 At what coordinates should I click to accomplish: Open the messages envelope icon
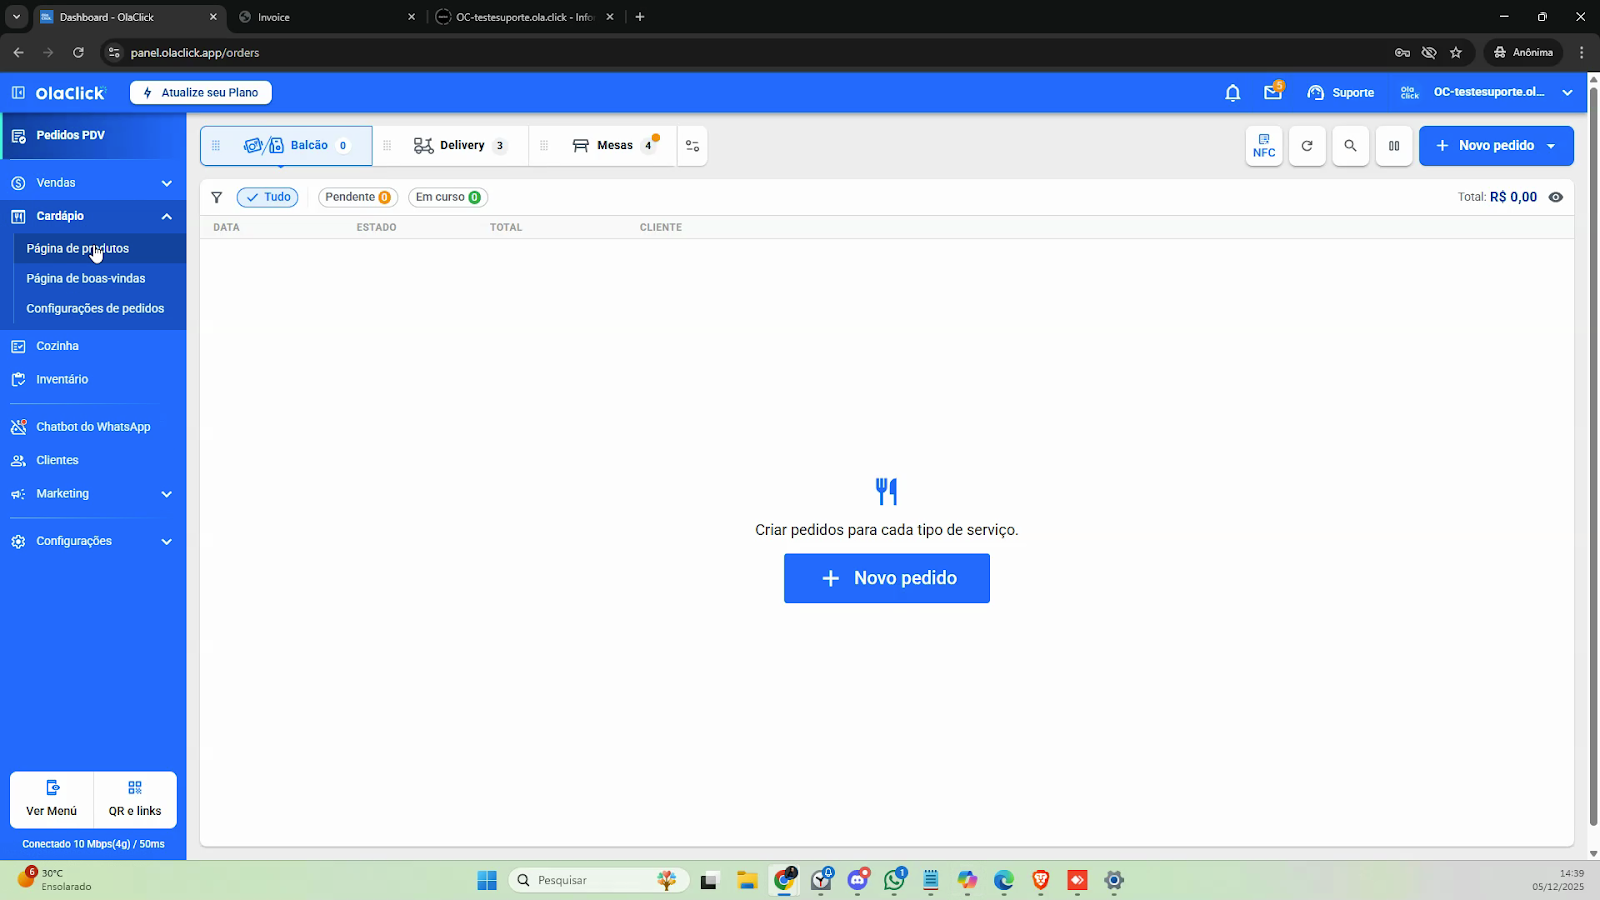pyautogui.click(x=1272, y=93)
